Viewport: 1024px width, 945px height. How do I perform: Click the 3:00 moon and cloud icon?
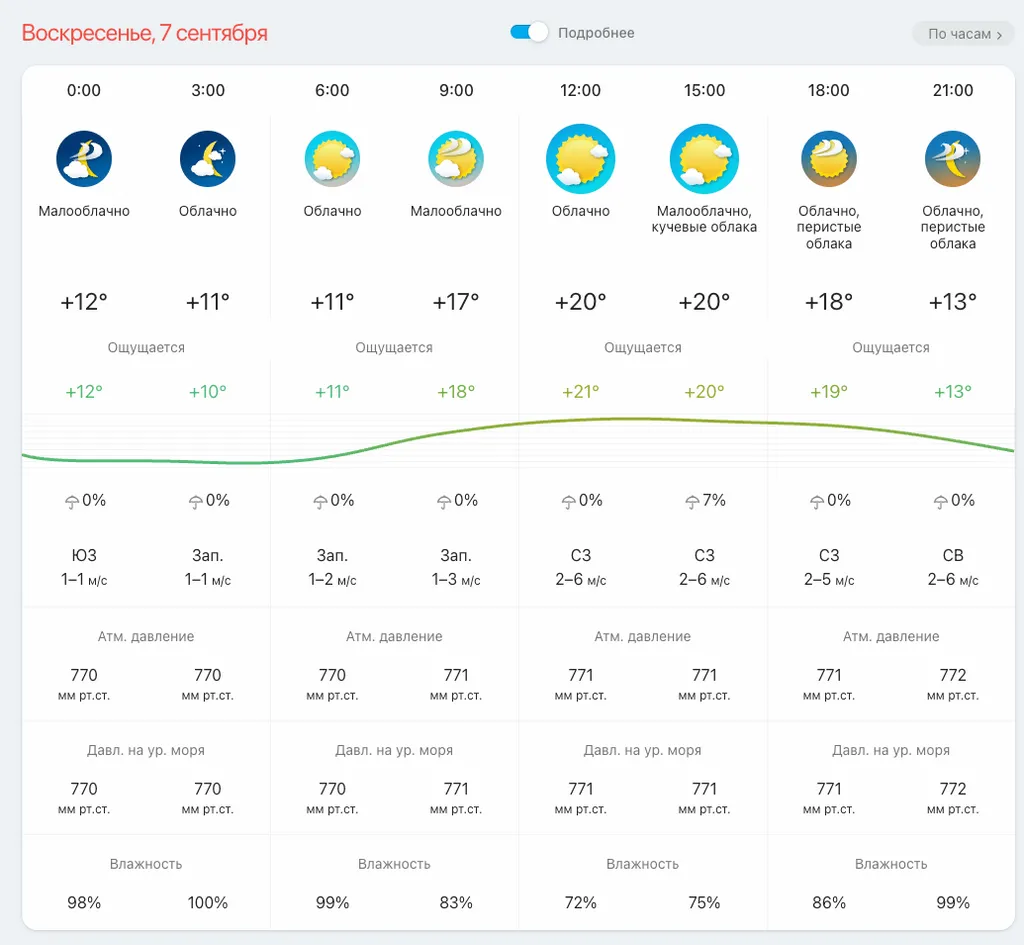(208, 159)
